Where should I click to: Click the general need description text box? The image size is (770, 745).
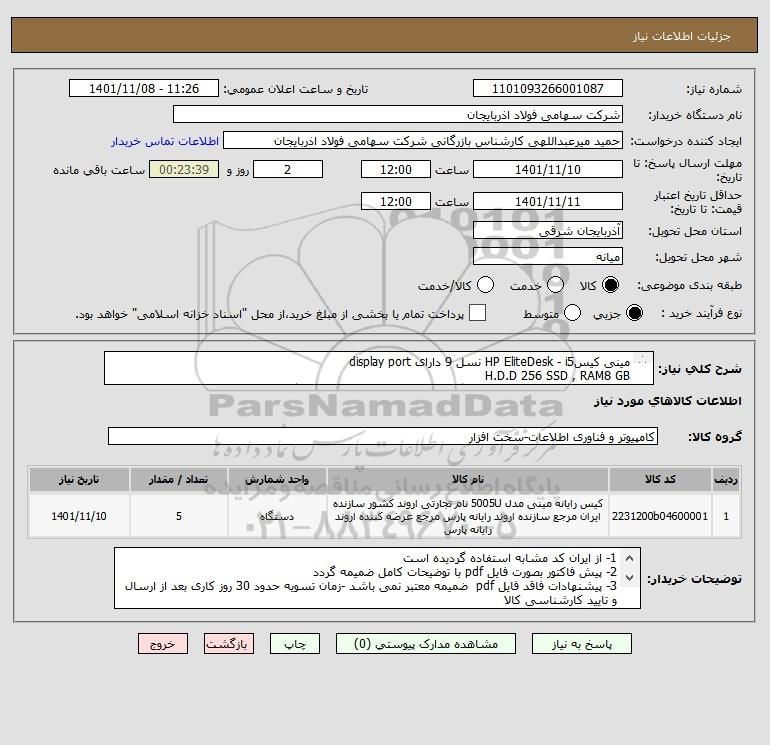379,368
